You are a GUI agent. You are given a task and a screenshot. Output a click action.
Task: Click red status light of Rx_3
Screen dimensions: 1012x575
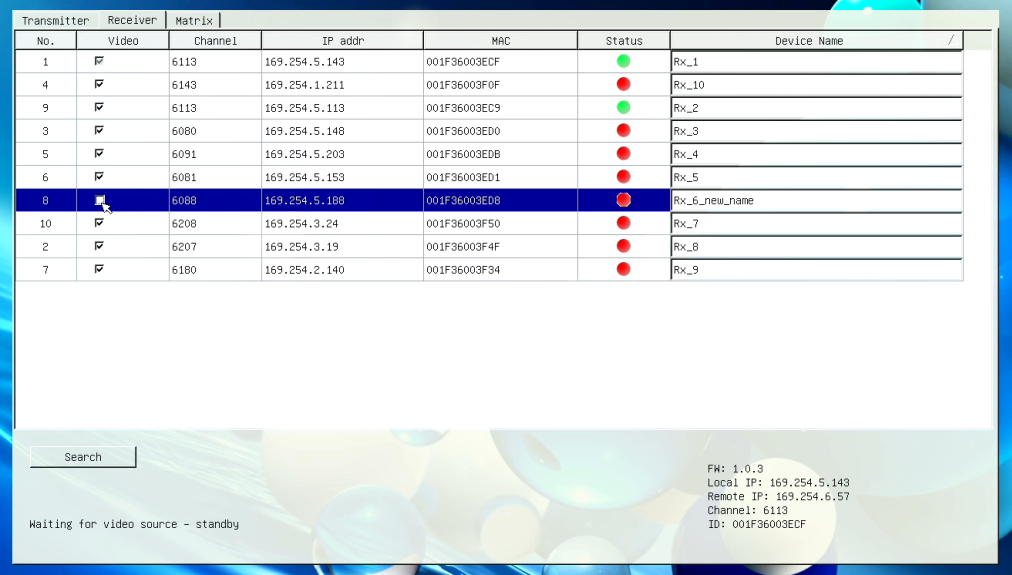click(623, 130)
